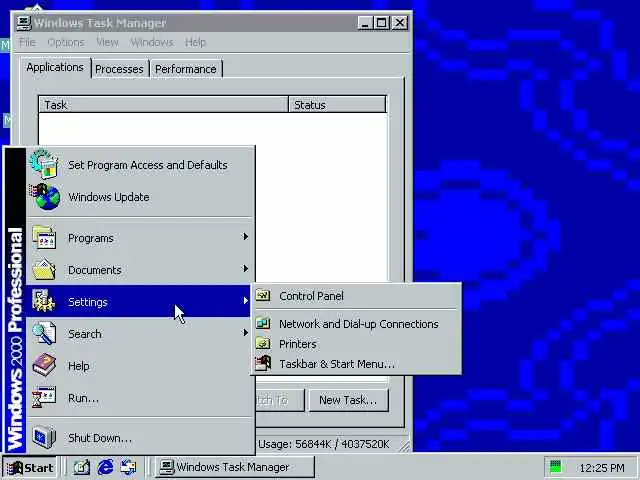Switch to the Applications tab
Viewport: 640px width, 480px height.
coord(55,67)
